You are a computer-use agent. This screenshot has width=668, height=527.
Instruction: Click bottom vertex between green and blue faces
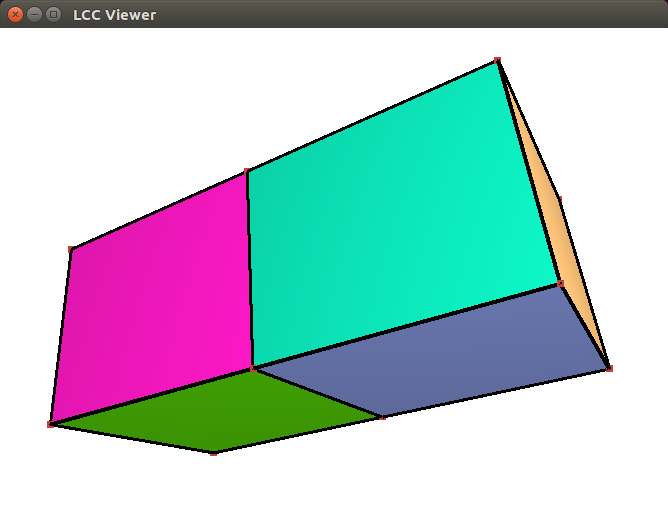383,417
